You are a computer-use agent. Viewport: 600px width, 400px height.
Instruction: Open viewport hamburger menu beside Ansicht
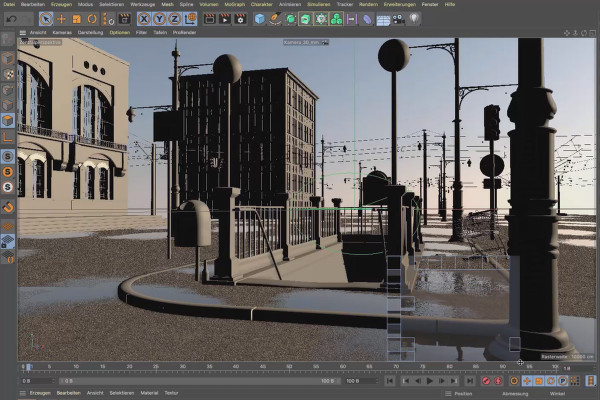pyautogui.click(x=23, y=33)
